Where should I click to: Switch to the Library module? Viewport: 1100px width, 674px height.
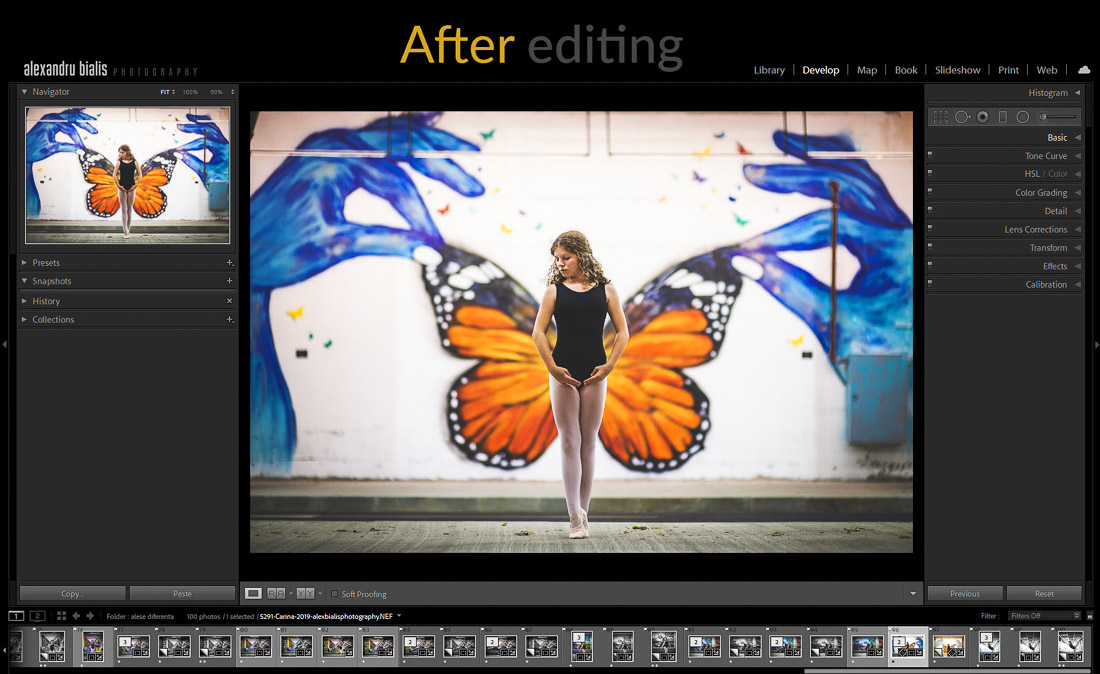pyautogui.click(x=769, y=70)
